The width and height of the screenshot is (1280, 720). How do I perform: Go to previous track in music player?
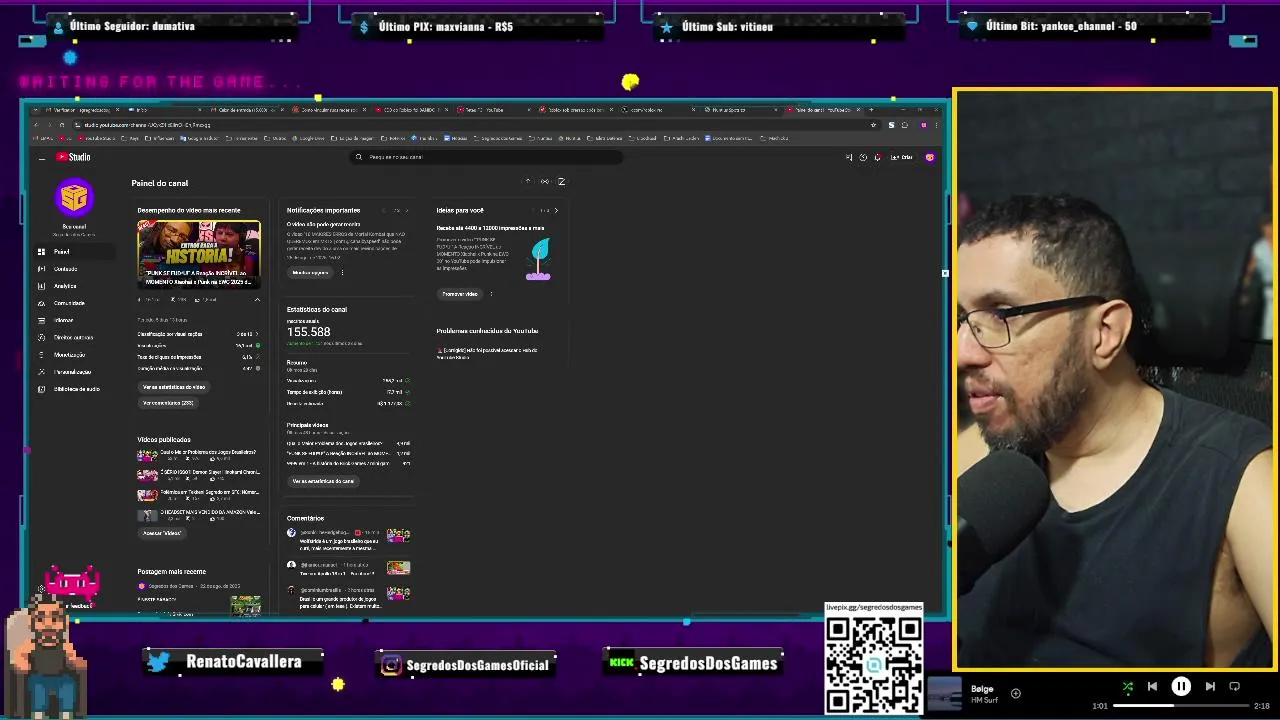(x=1152, y=686)
